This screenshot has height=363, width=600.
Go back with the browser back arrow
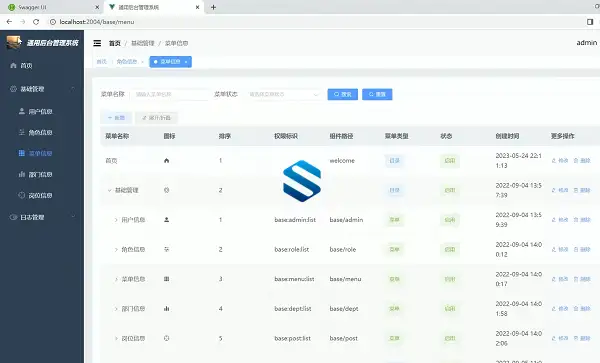point(9,22)
